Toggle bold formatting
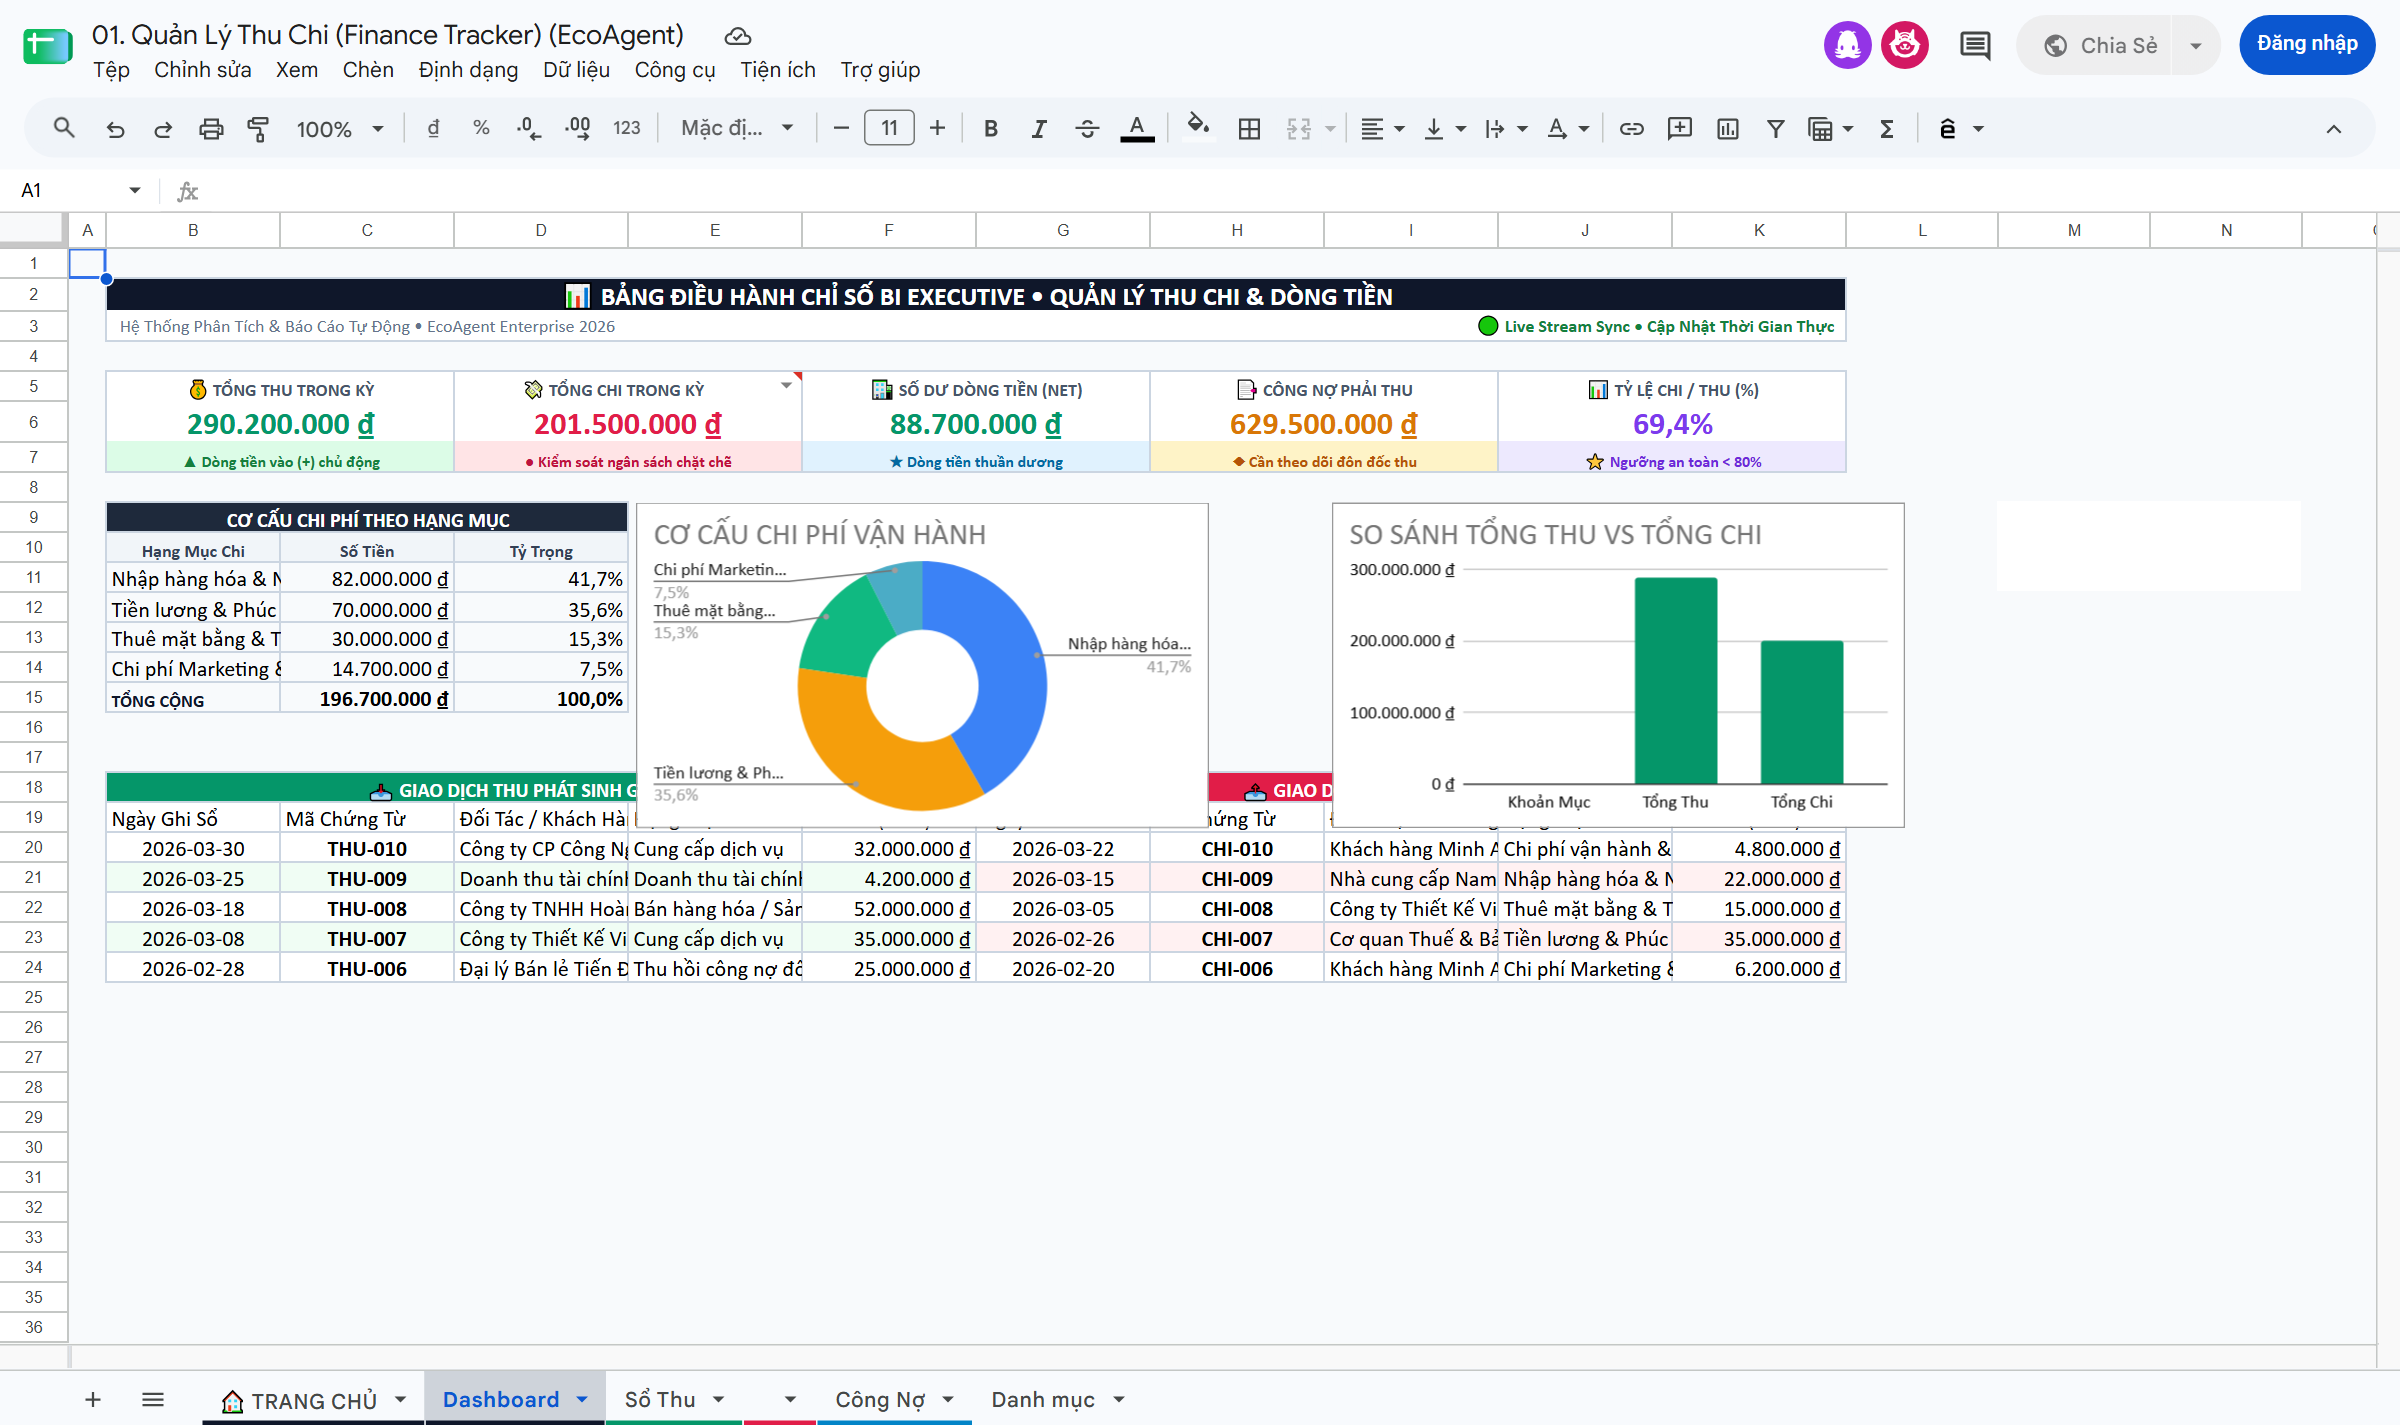The height and width of the screenshot is (1425, 2400). [x=991, y=129]
